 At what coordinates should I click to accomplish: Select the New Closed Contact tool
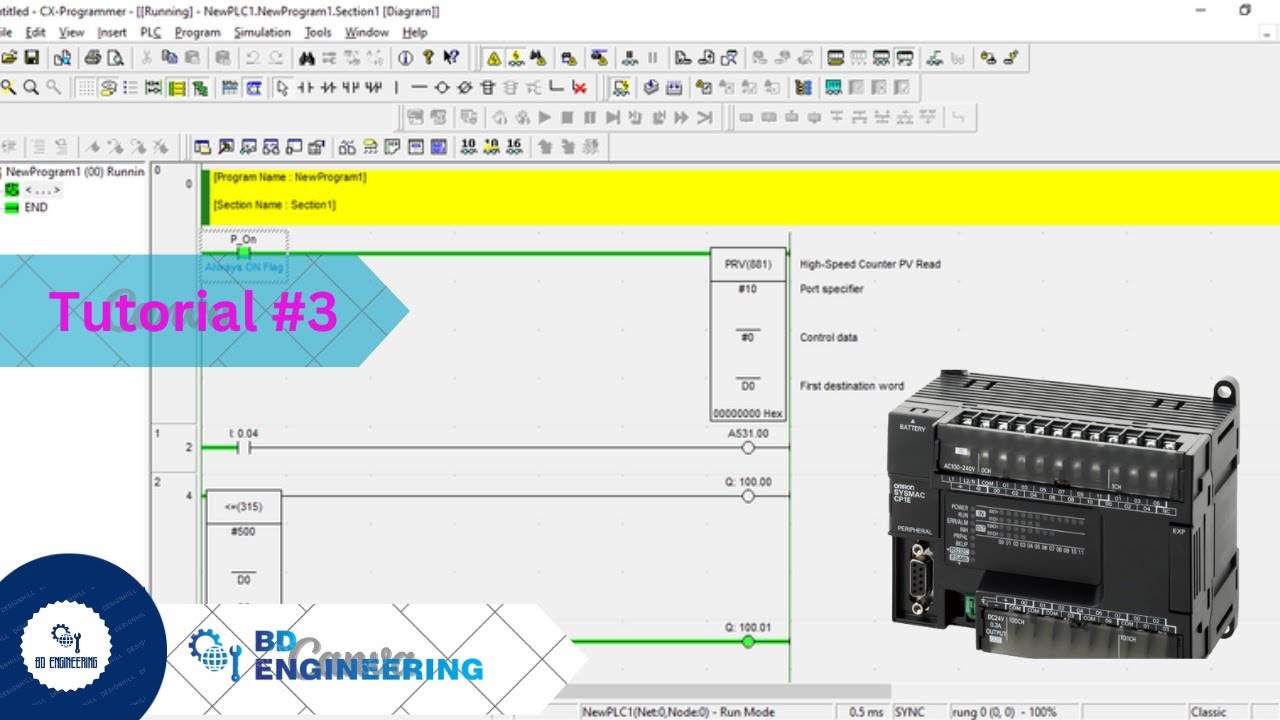pyautogui.click(x=328, y=88)
